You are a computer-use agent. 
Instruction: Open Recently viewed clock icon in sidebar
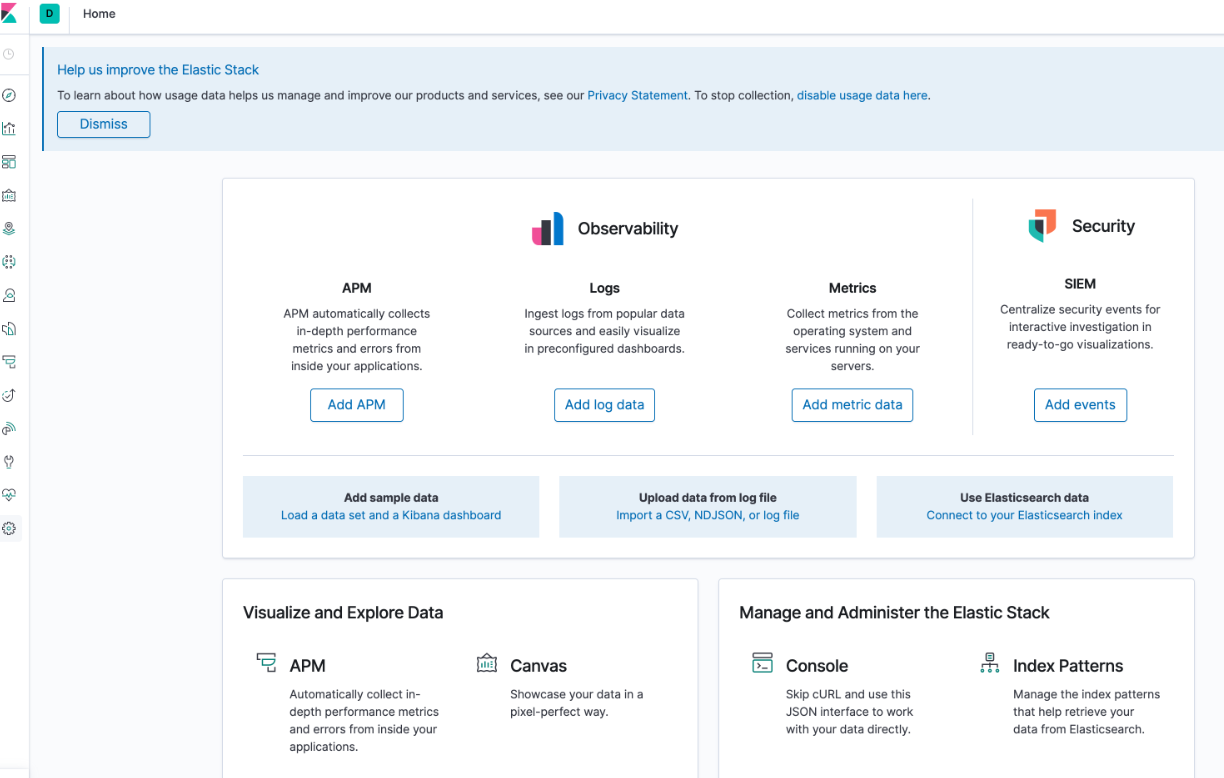tap(9, 54)
